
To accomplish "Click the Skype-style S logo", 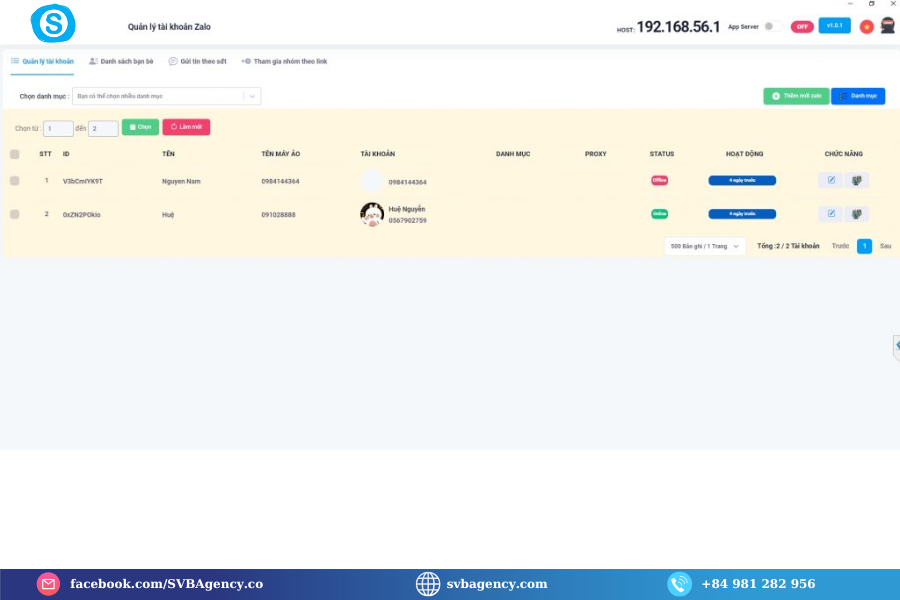I will coord(53,24).
